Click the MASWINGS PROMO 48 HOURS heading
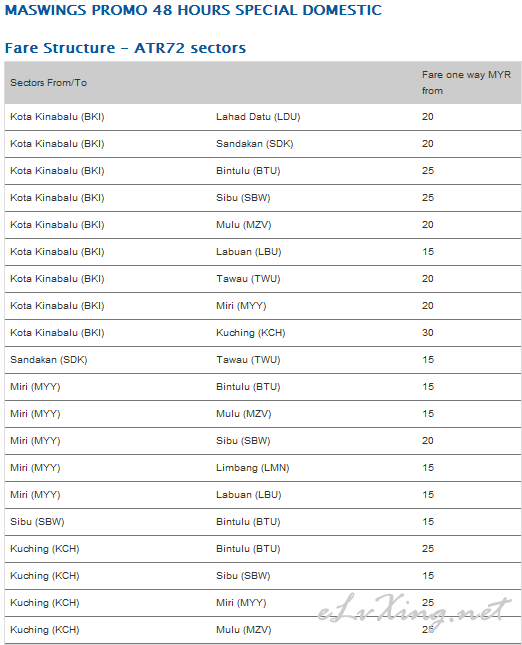Screen dimensions: 522x645 coord(193,10)
